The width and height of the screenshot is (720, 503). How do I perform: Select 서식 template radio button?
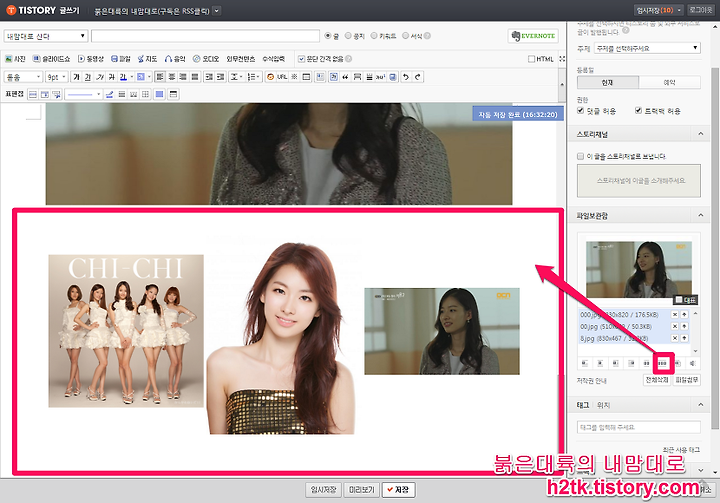[x=405, y=35]
